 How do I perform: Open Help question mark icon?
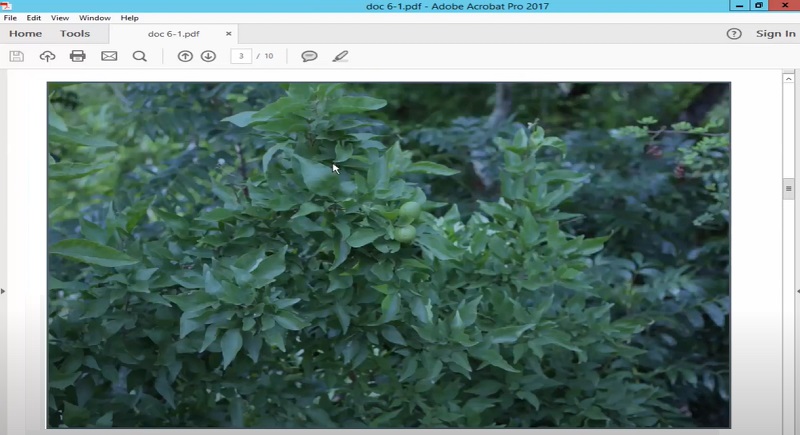pyautogui.click(x=734, y=34)
